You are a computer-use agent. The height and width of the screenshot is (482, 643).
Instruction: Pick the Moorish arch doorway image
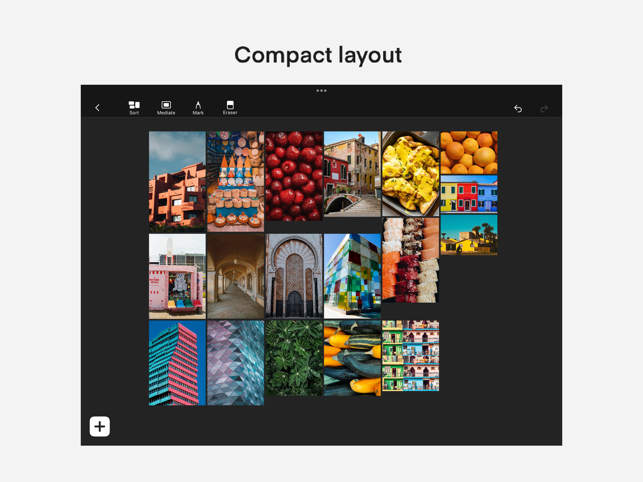tap(294, 276)
